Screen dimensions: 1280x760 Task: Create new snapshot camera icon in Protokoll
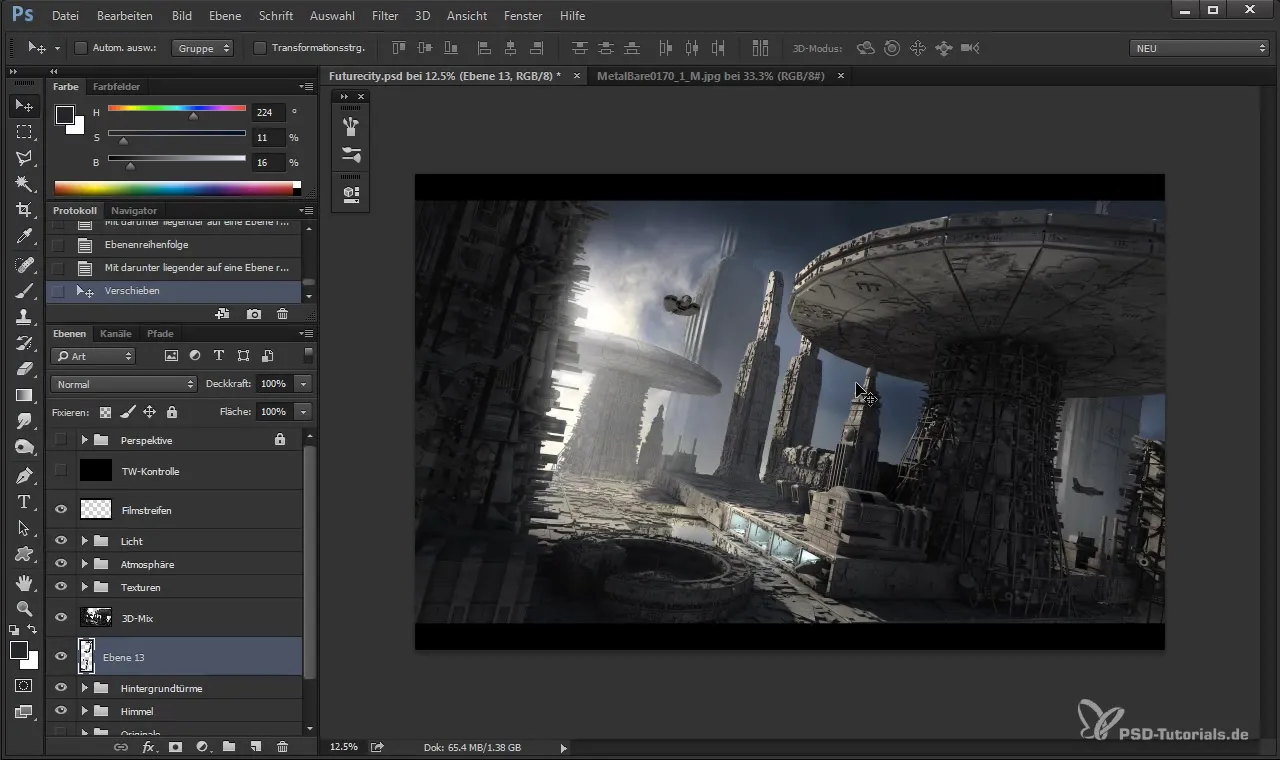[254, 314]
